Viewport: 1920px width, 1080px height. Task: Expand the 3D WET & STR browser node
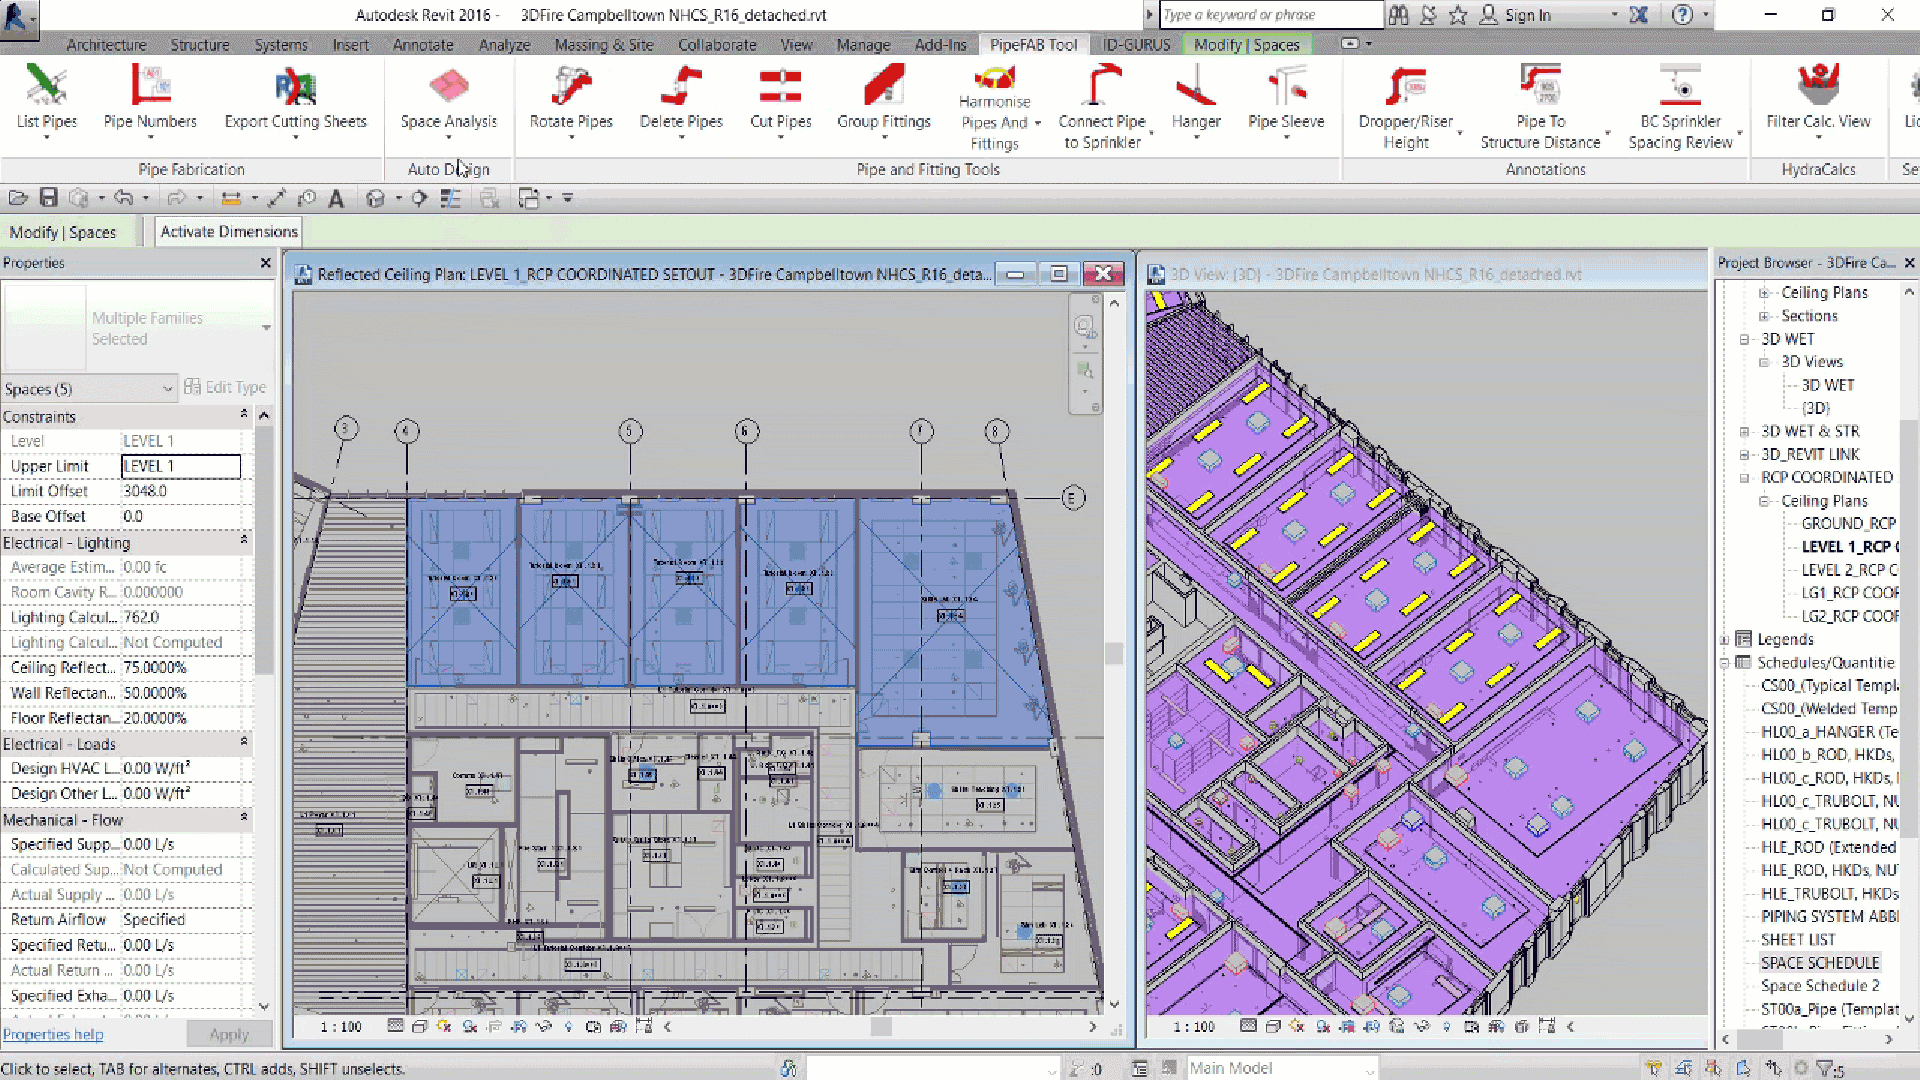point(1745,432)
